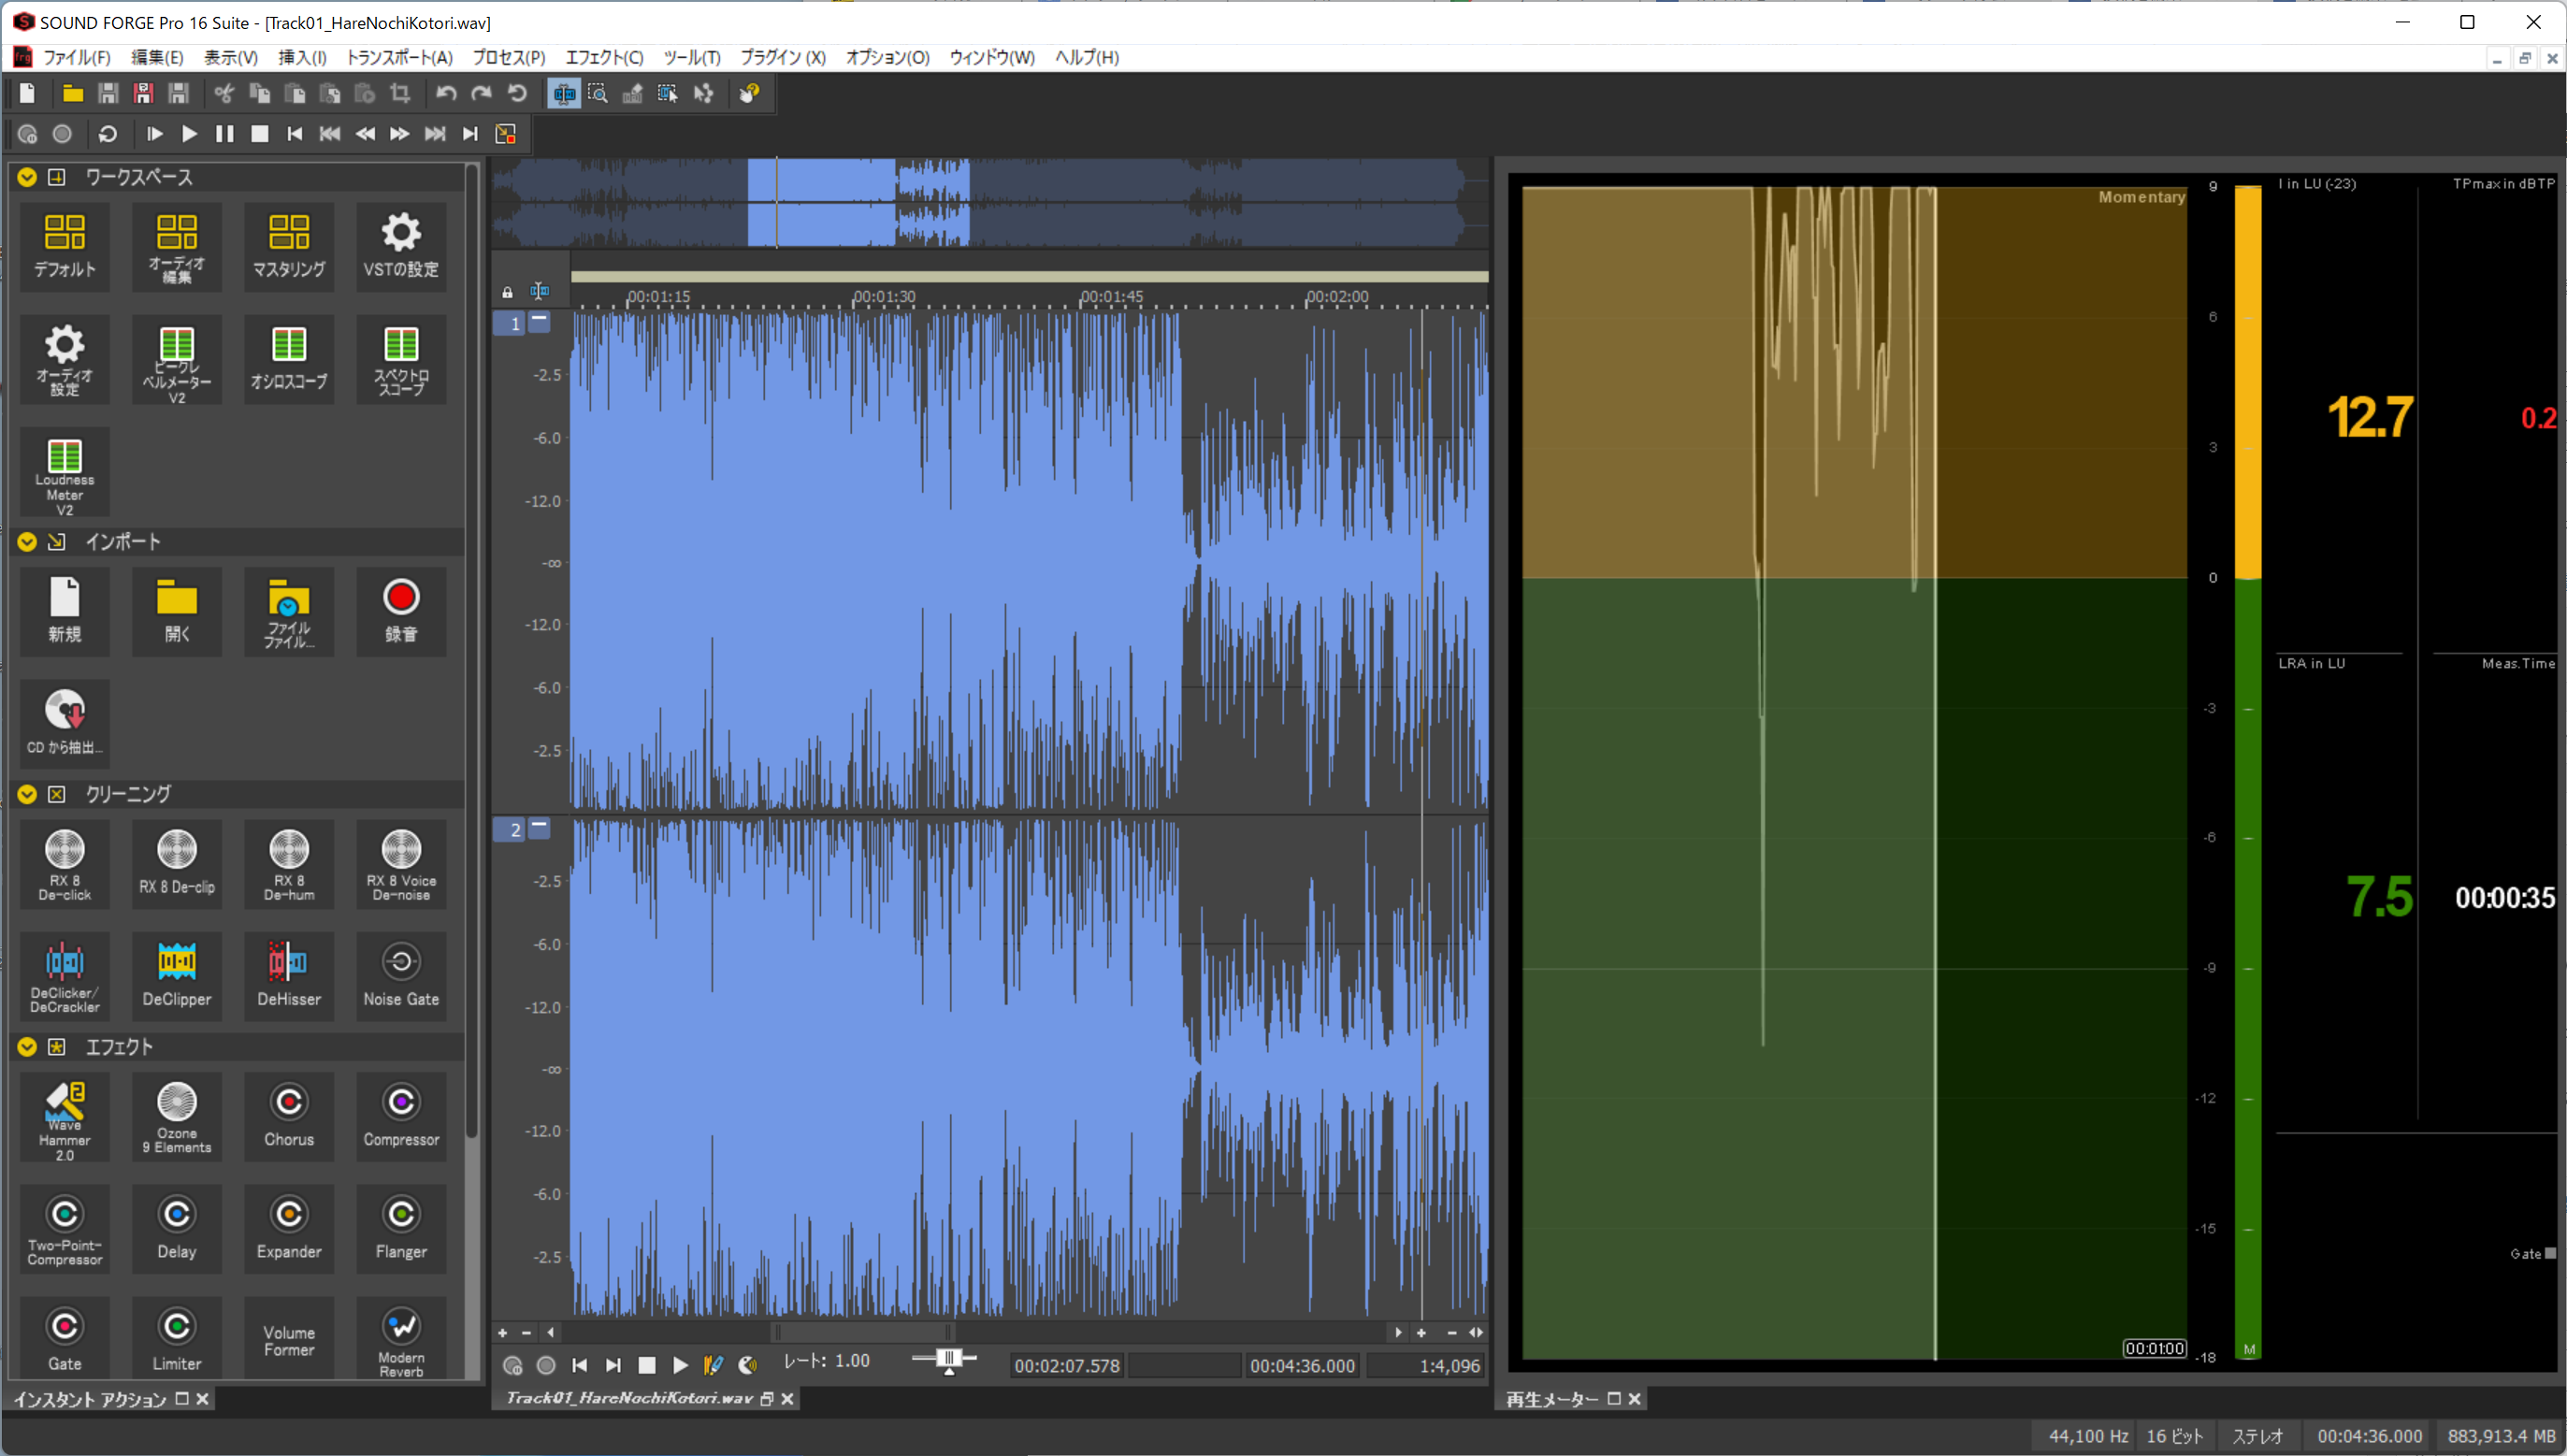Launch RX 8 De-hum tool
Image resolution: width=2567 pixels, height=1456 pixels.
tap(289, 865)
